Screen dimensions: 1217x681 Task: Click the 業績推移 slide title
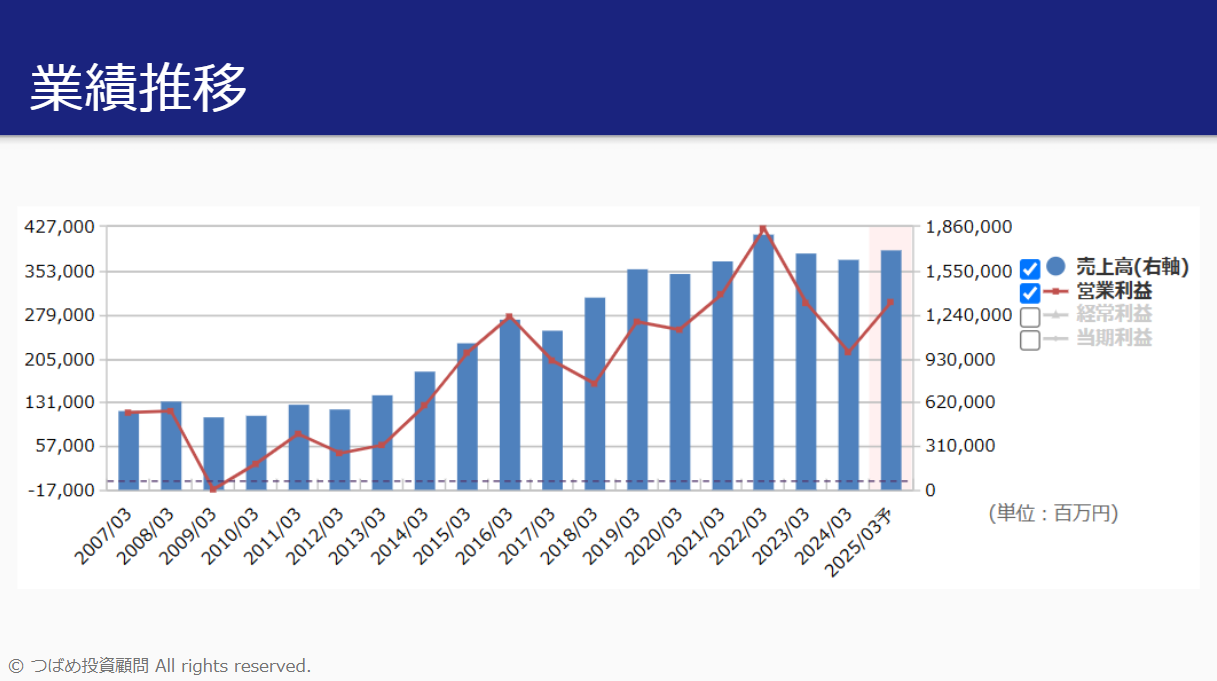point(138,88)
